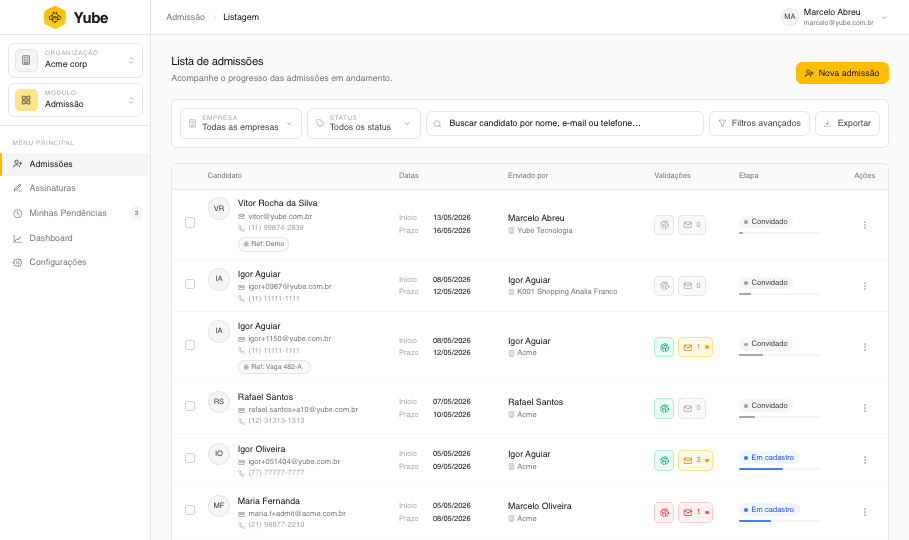909x540 pixels.
Task: Click the yellow email badge showing 2 for Igor Oliveira
Action: [695, 460]
